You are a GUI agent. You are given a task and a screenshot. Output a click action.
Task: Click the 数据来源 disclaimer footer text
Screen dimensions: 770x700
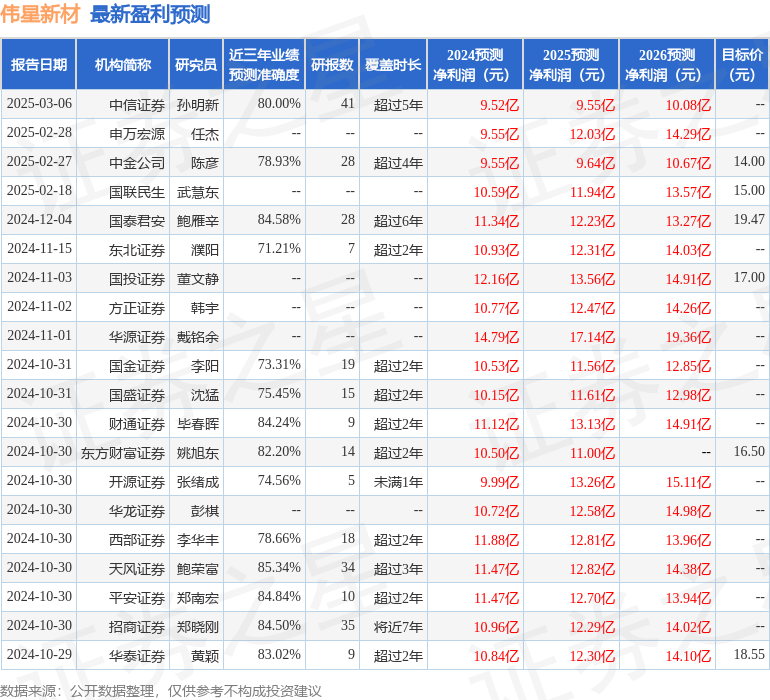point(161,691)
